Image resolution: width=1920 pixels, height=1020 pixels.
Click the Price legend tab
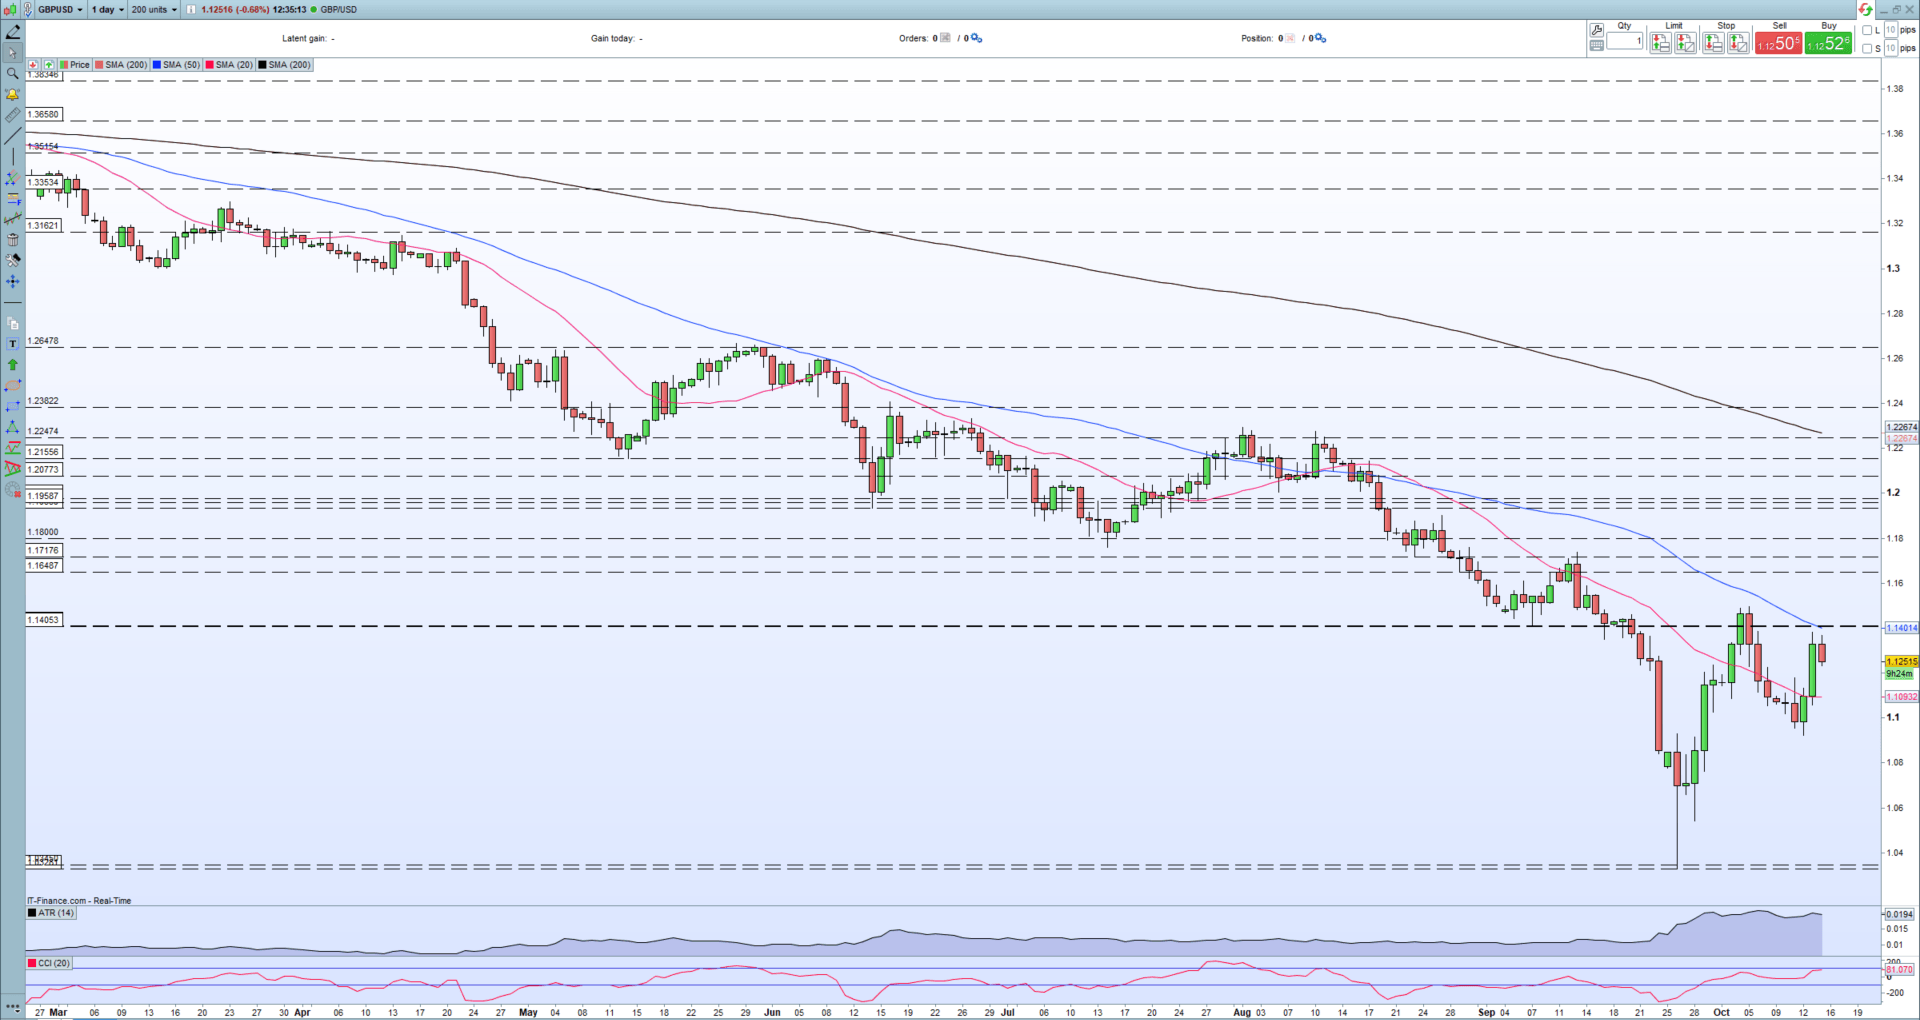pyautogui.click(x=75, y=65)
